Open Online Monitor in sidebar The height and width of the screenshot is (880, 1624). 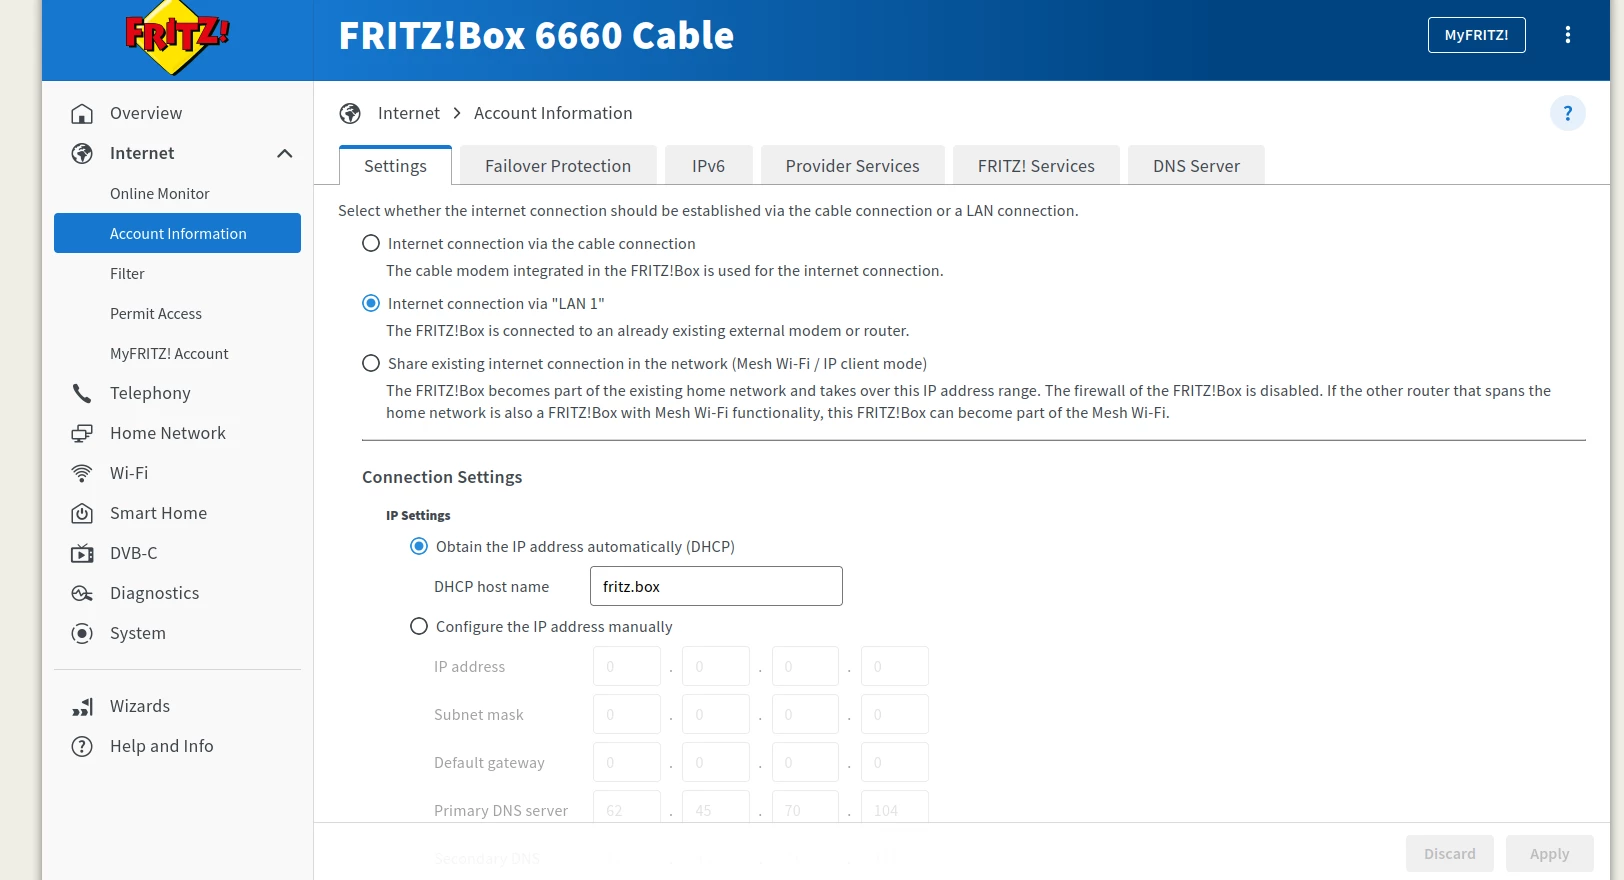coord(160,194)
